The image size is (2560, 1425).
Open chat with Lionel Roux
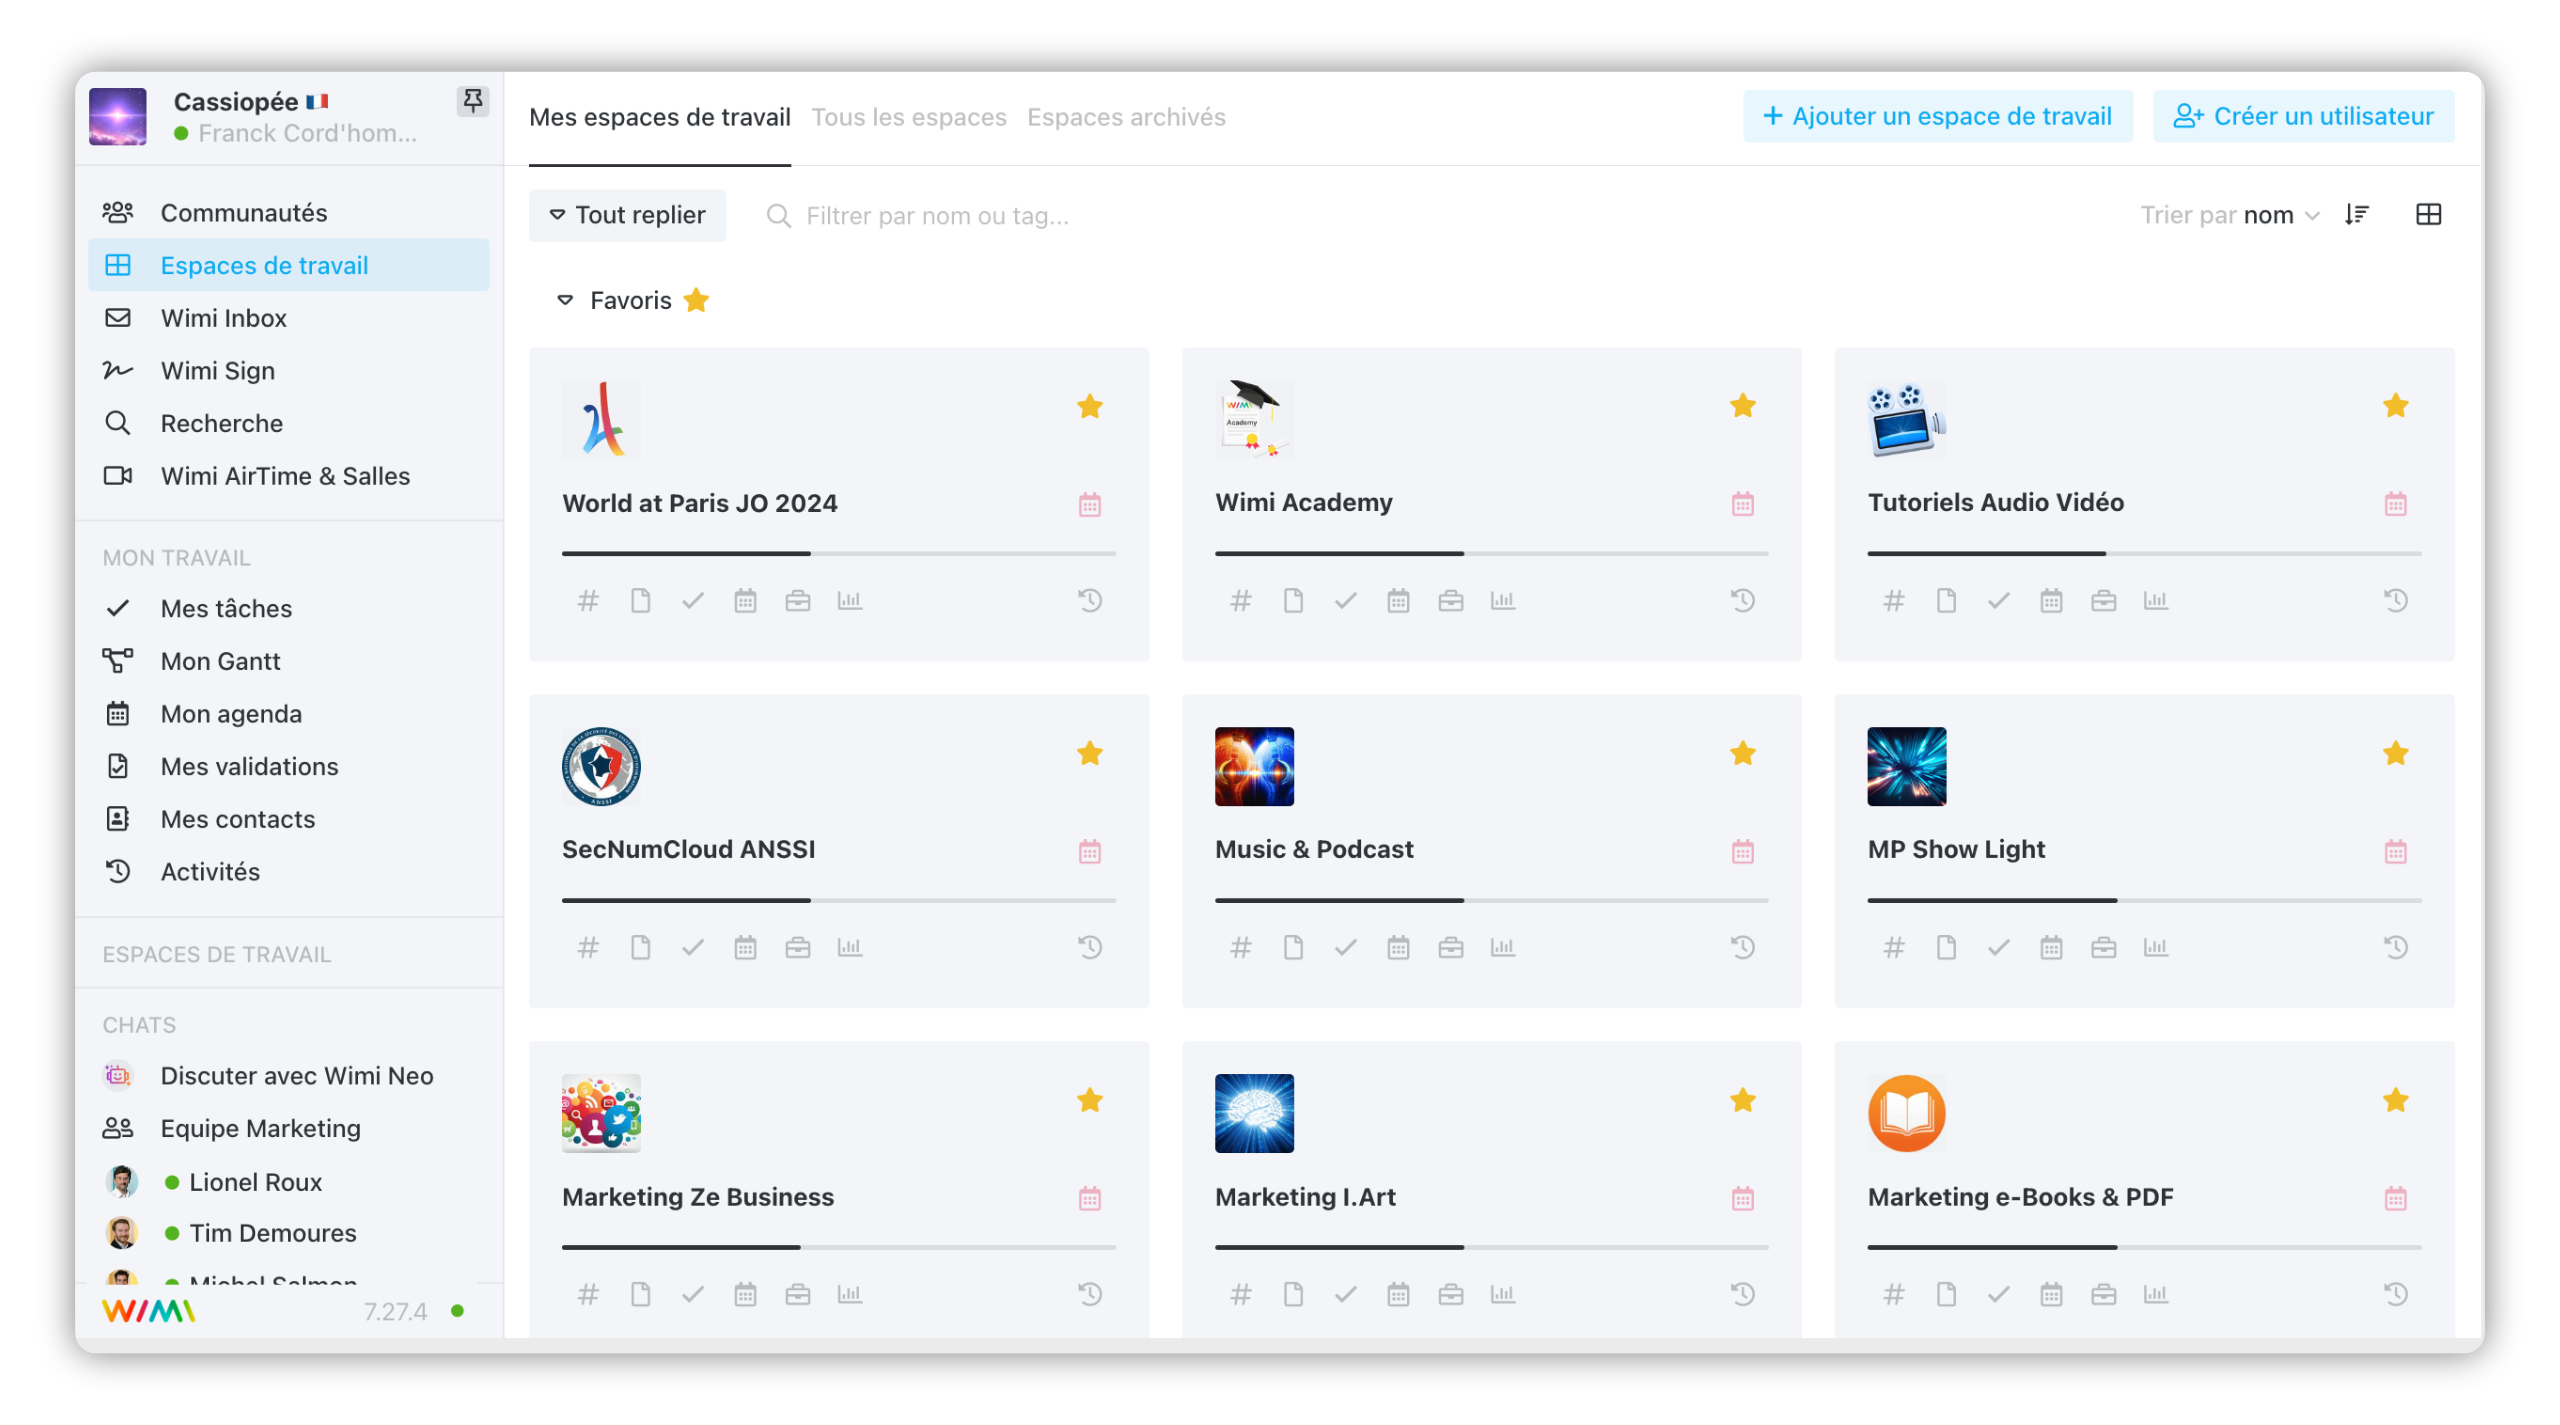pos(288,1182)
